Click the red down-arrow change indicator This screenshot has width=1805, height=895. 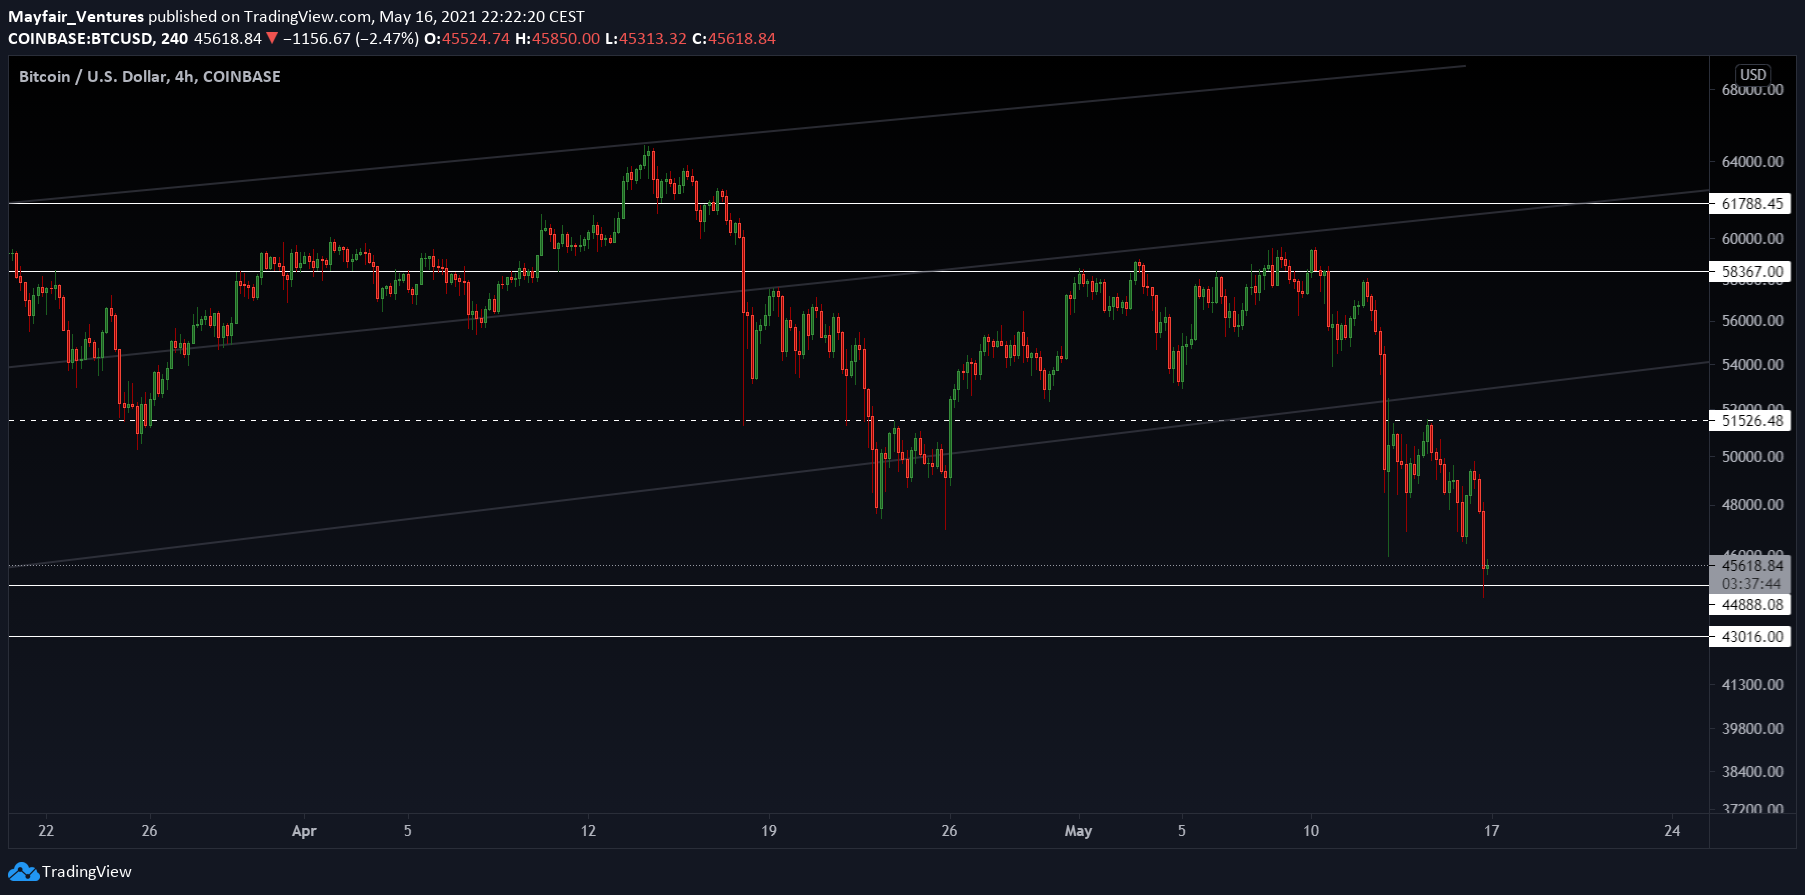pyautogui.click(x=272, y=39)
